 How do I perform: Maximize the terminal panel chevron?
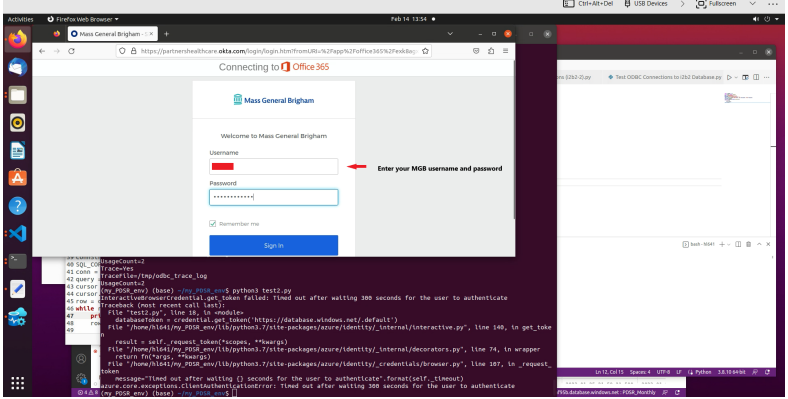tap(759, 244)
